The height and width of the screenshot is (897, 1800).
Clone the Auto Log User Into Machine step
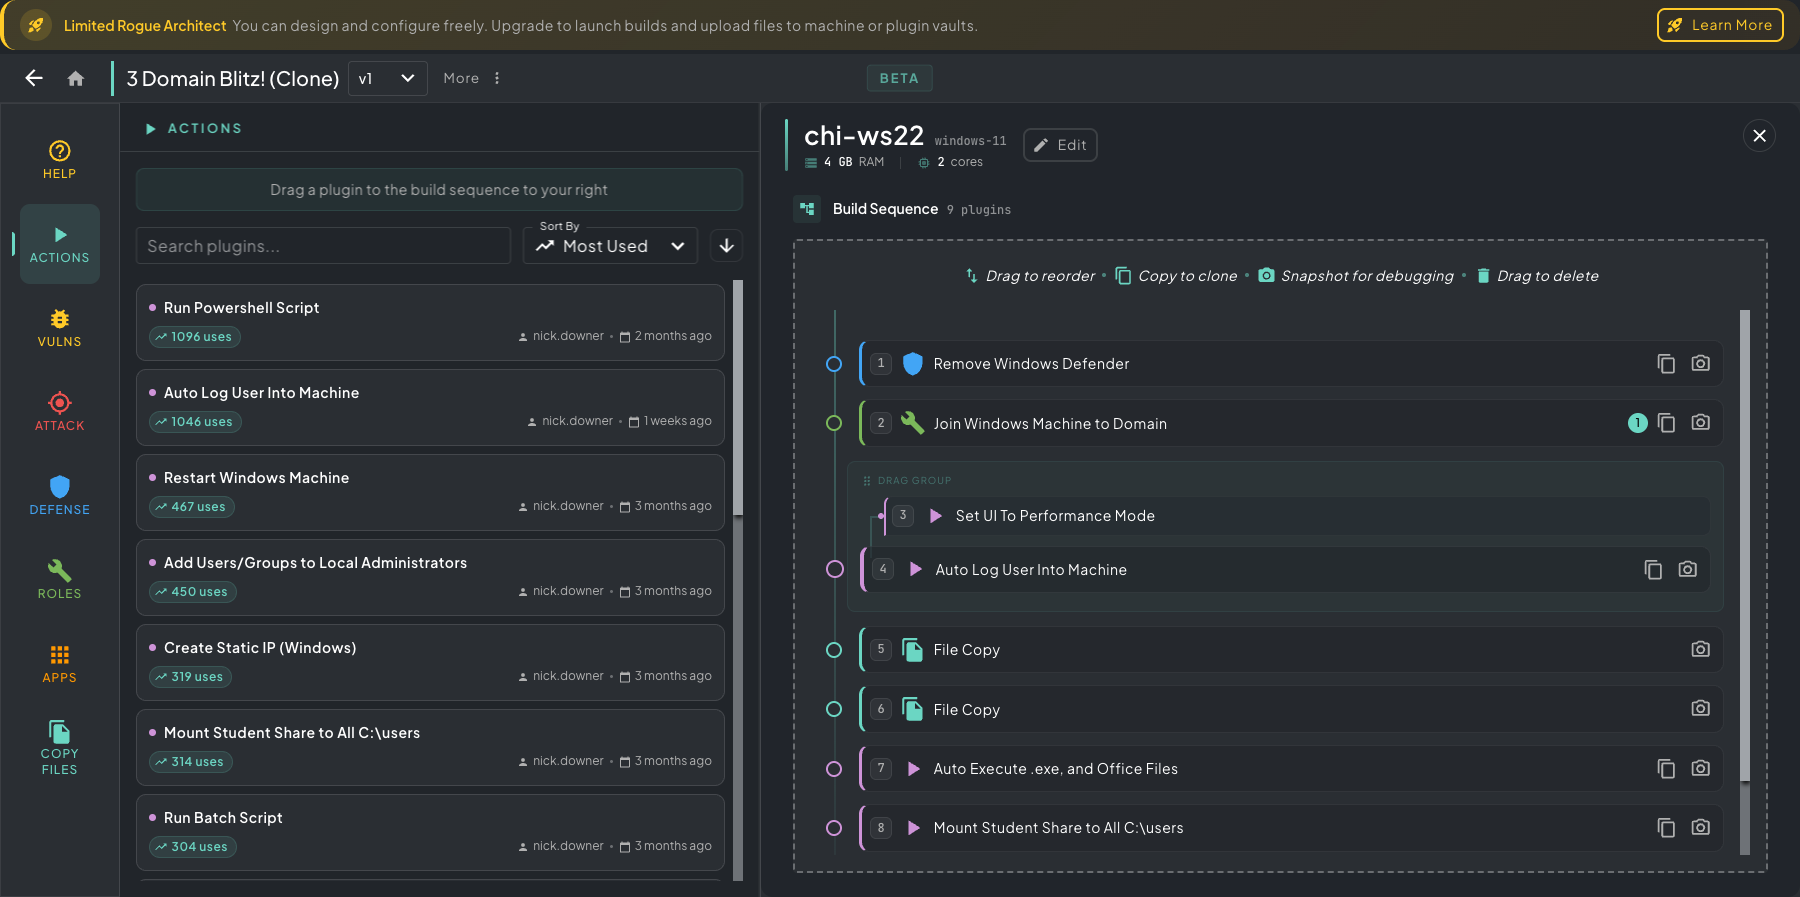point(1653,570)
